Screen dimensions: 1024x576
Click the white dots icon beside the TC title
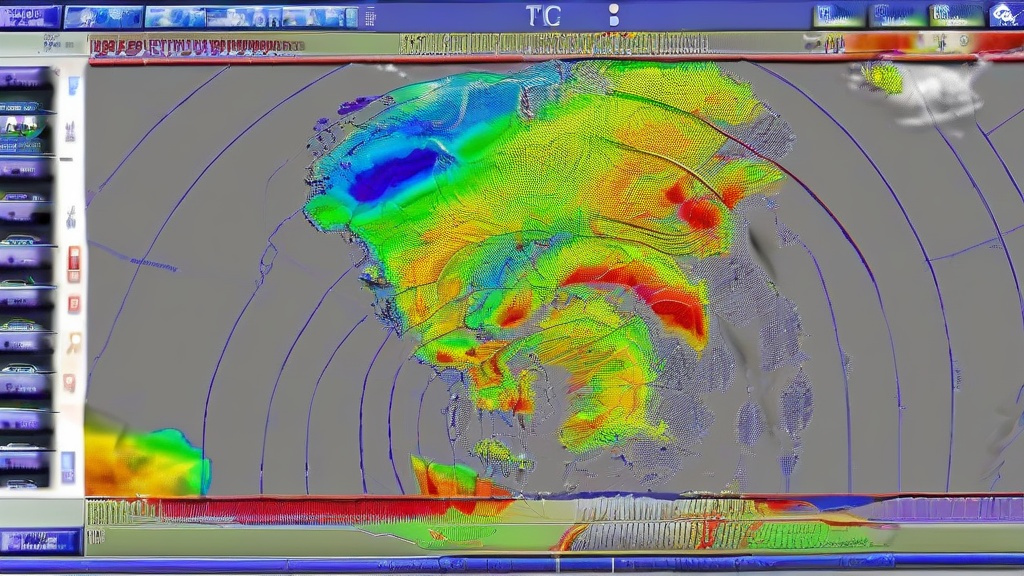pyautogui.click(x=613, y=15)
